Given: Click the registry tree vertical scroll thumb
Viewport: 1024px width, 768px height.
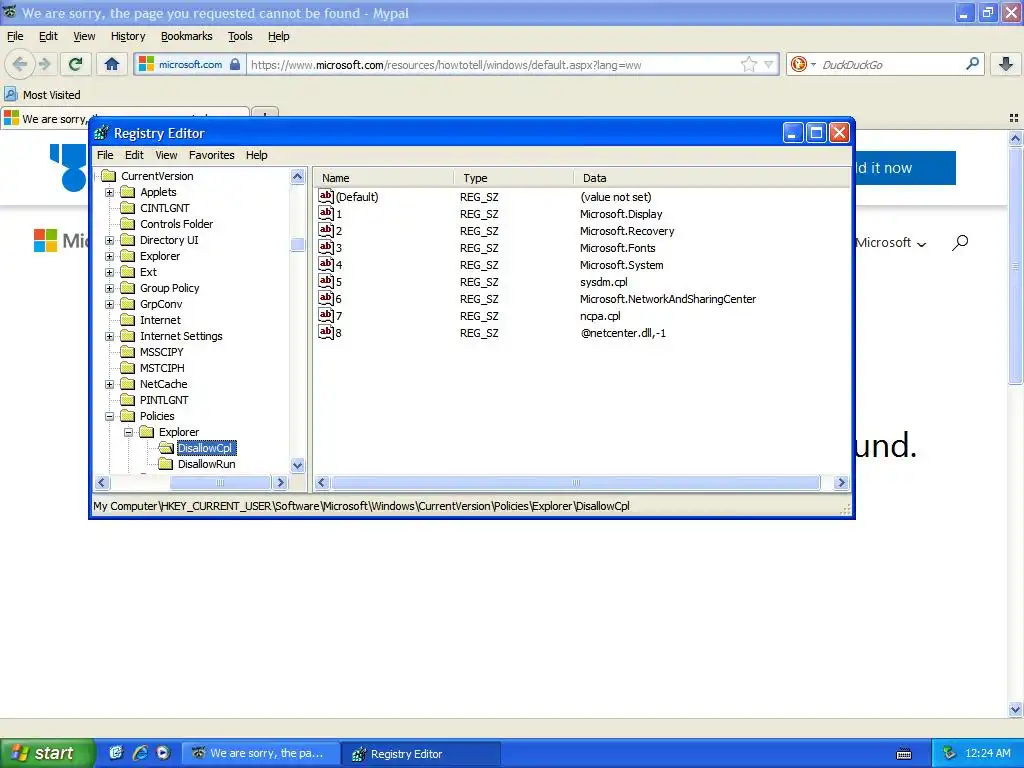Looking at the screenshot, I should pyautogui.click(x=298, y=244).
